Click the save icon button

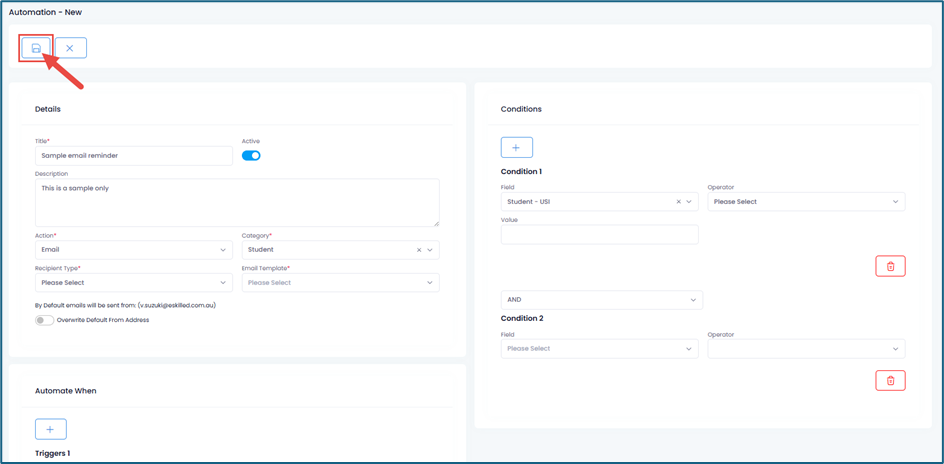coord(36,48)
